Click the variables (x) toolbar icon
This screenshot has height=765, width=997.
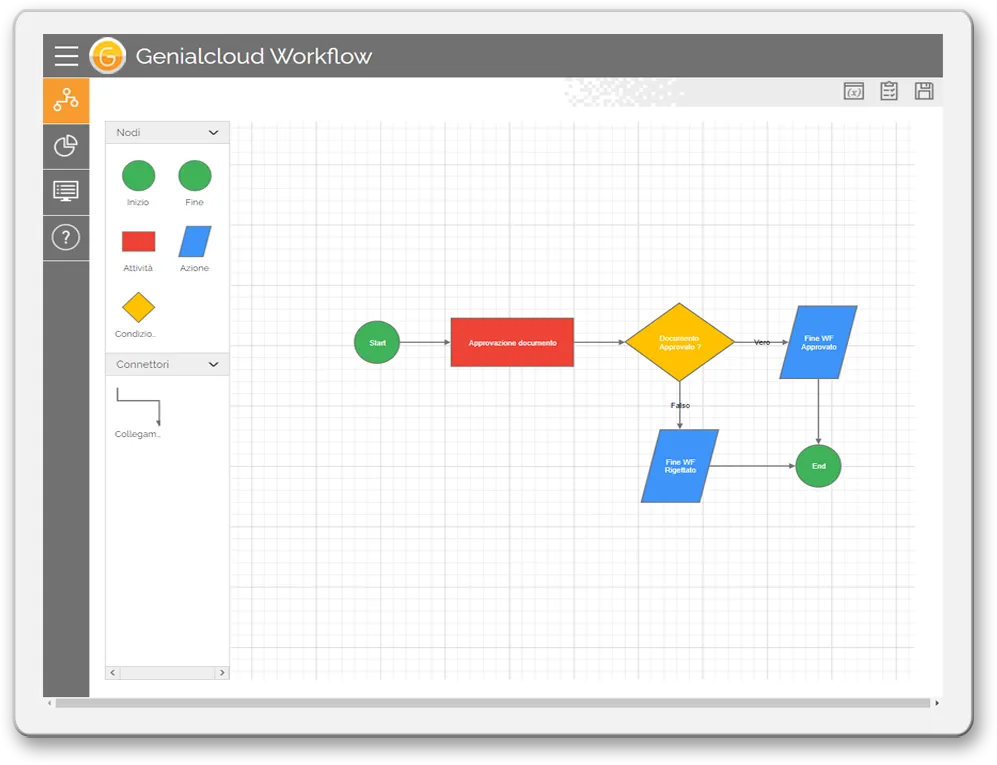(x=854, y=92)
